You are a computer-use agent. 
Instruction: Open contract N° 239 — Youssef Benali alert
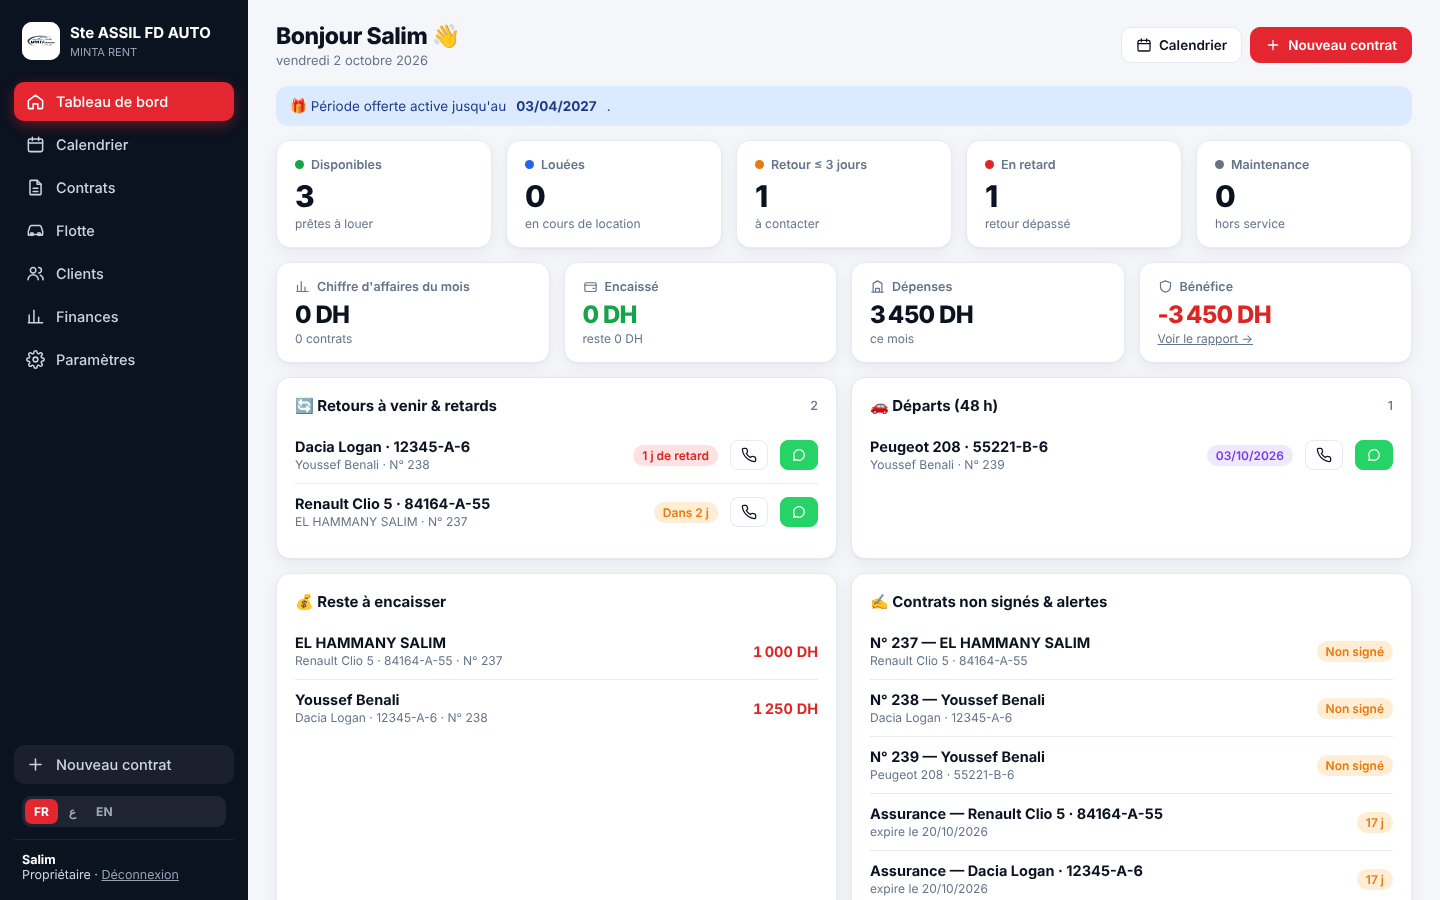pos(1131,765)
